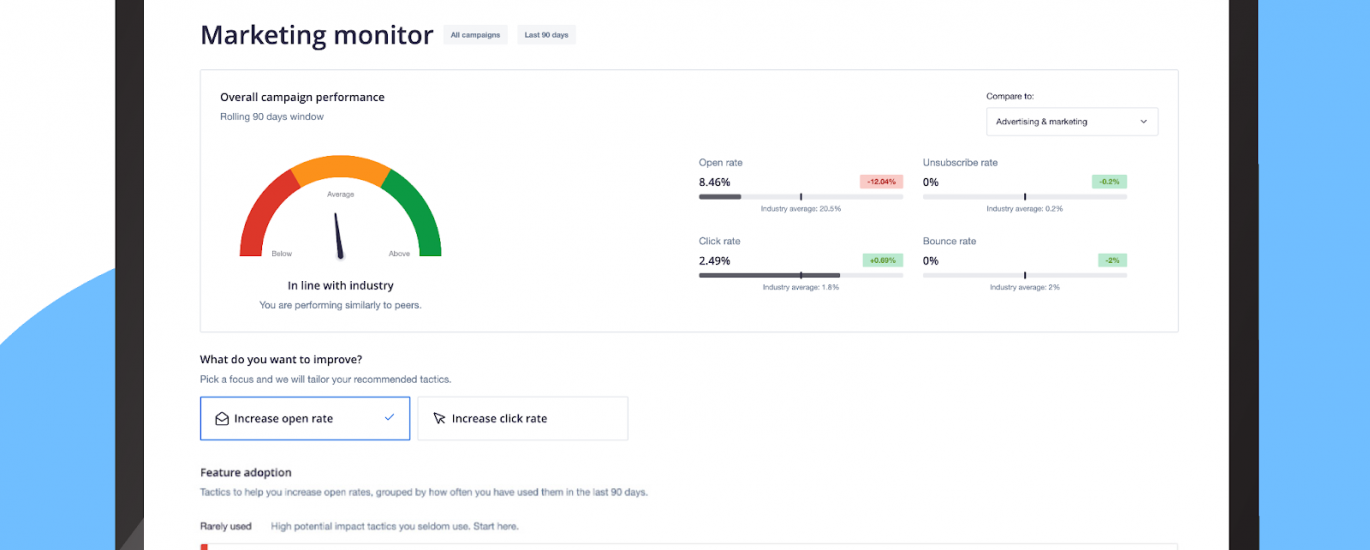Viewport: 1370px width, 550px height.
Task: Click the Feature adoption section heading
Action: [246, 472]
